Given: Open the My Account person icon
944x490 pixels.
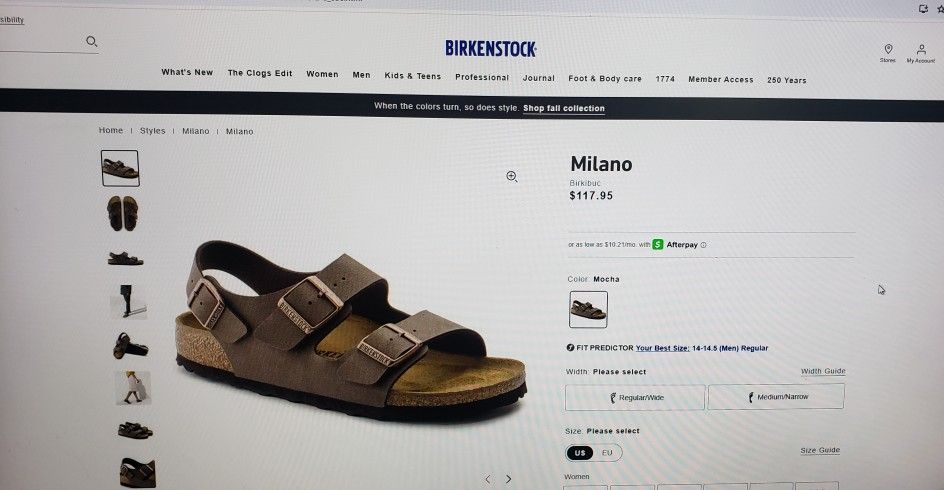Looking at the screenshot, I should point(921,49).
